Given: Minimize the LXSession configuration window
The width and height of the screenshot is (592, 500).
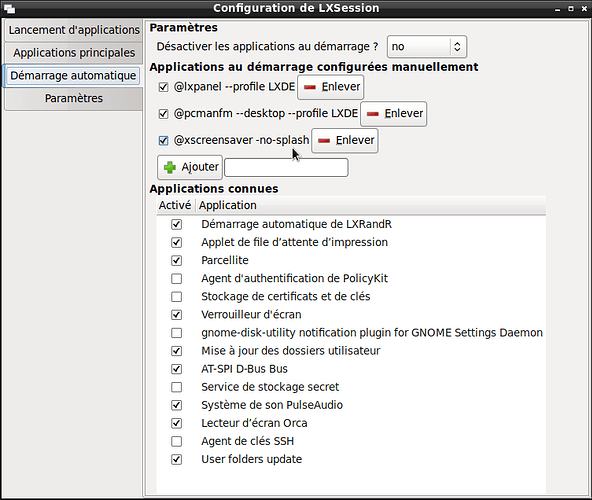Looking at the screenshot, I should pyautogui.click(x=558, y=9).
